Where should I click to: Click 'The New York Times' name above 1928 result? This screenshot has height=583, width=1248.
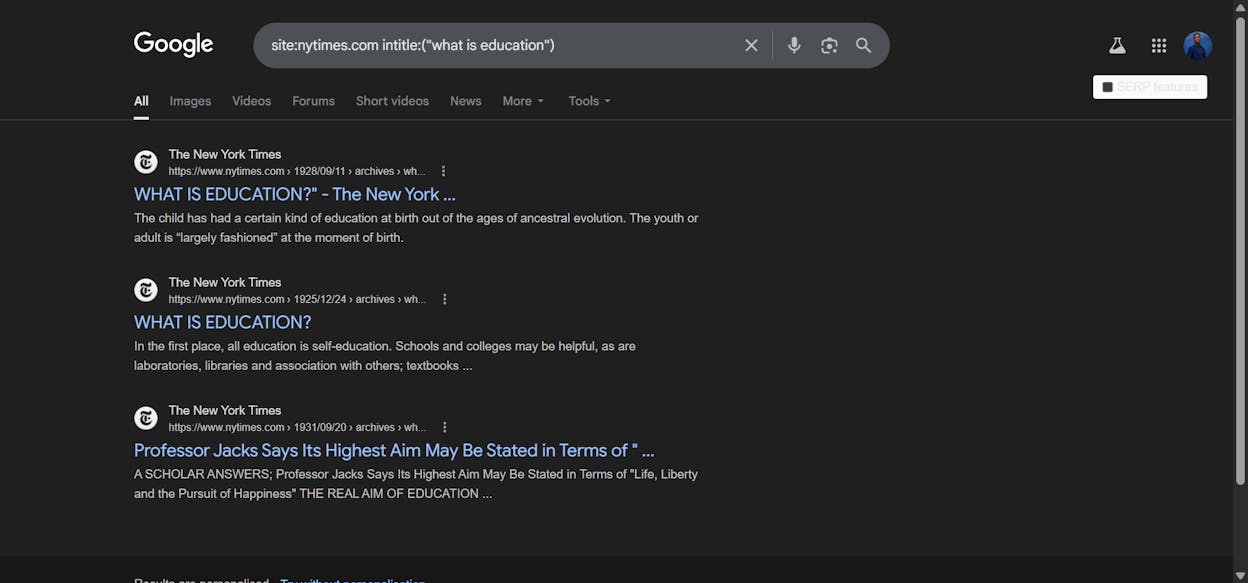225,154
